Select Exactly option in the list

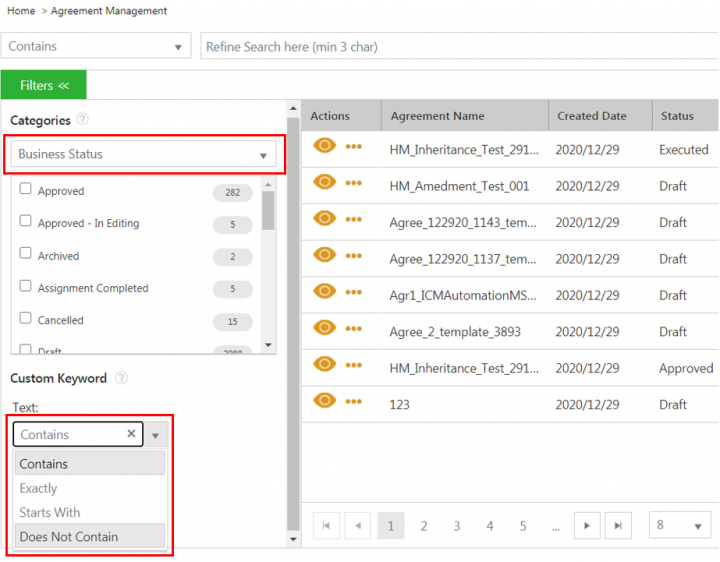pos(90,488)
